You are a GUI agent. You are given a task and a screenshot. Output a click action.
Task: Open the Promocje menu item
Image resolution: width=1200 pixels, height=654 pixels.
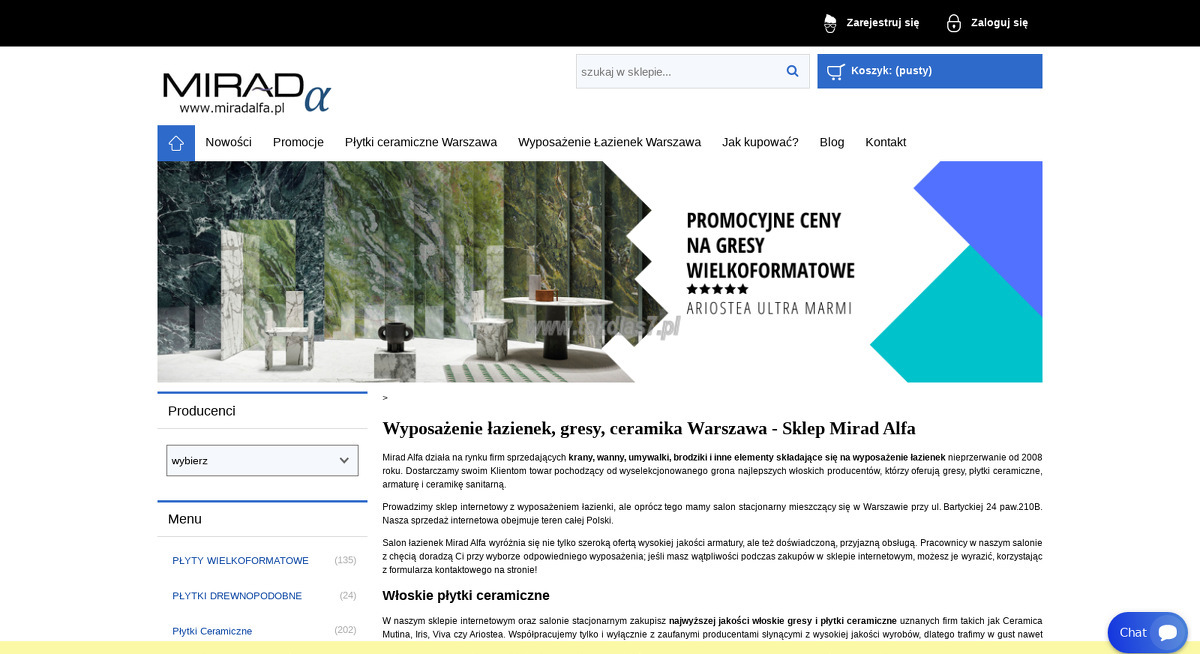[x=298, y=142]
